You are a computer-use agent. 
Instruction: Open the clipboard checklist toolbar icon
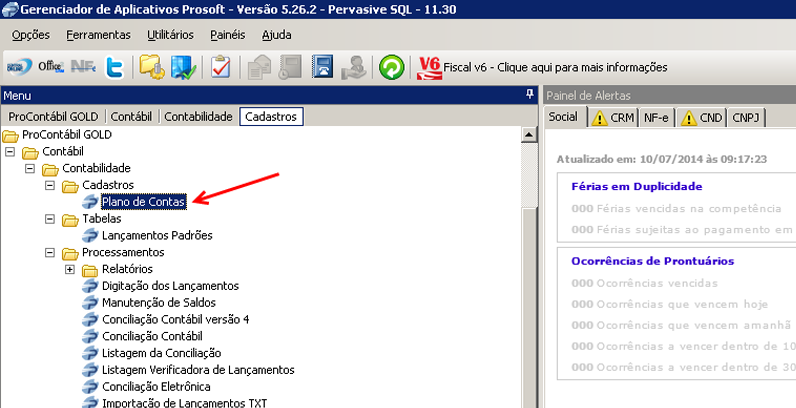(x=221, y=67)
